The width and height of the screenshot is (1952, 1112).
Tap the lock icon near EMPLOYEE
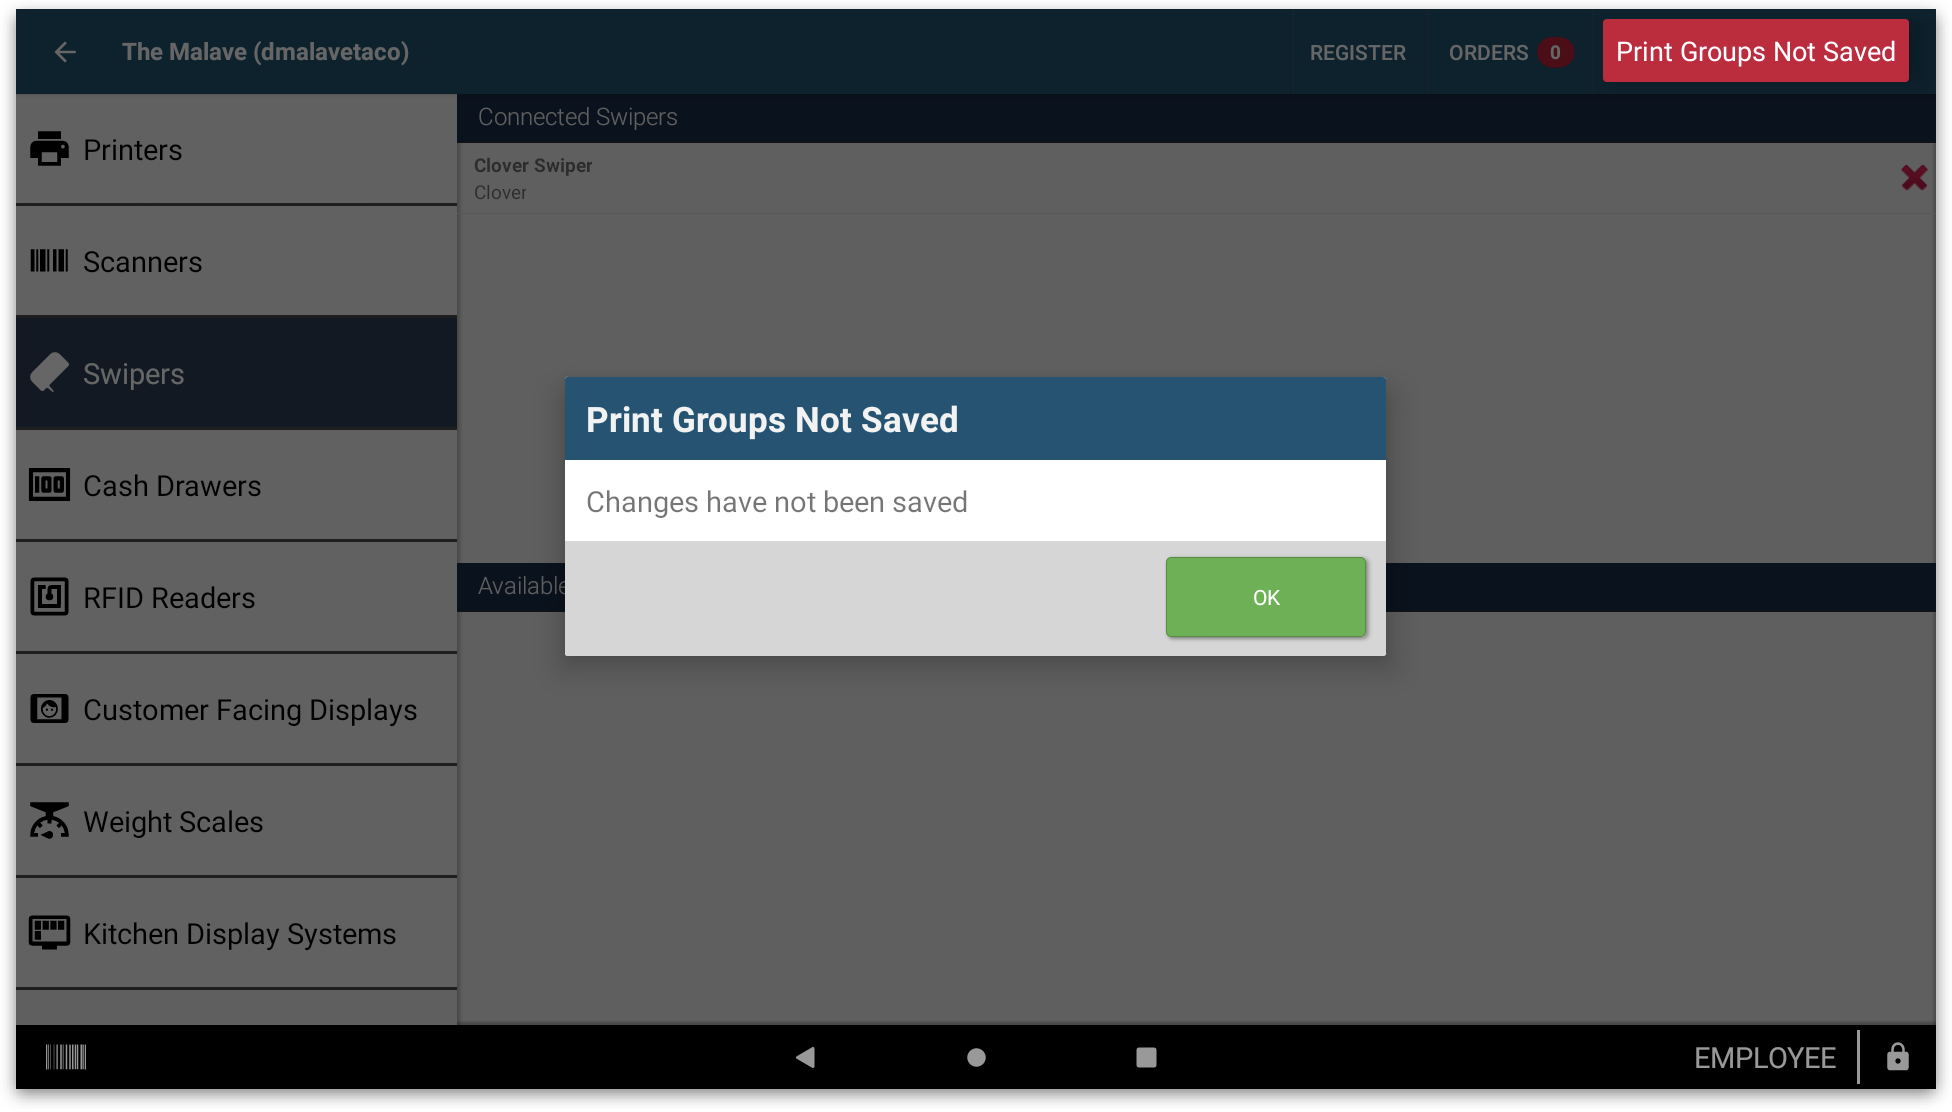coord(1898,1057)
